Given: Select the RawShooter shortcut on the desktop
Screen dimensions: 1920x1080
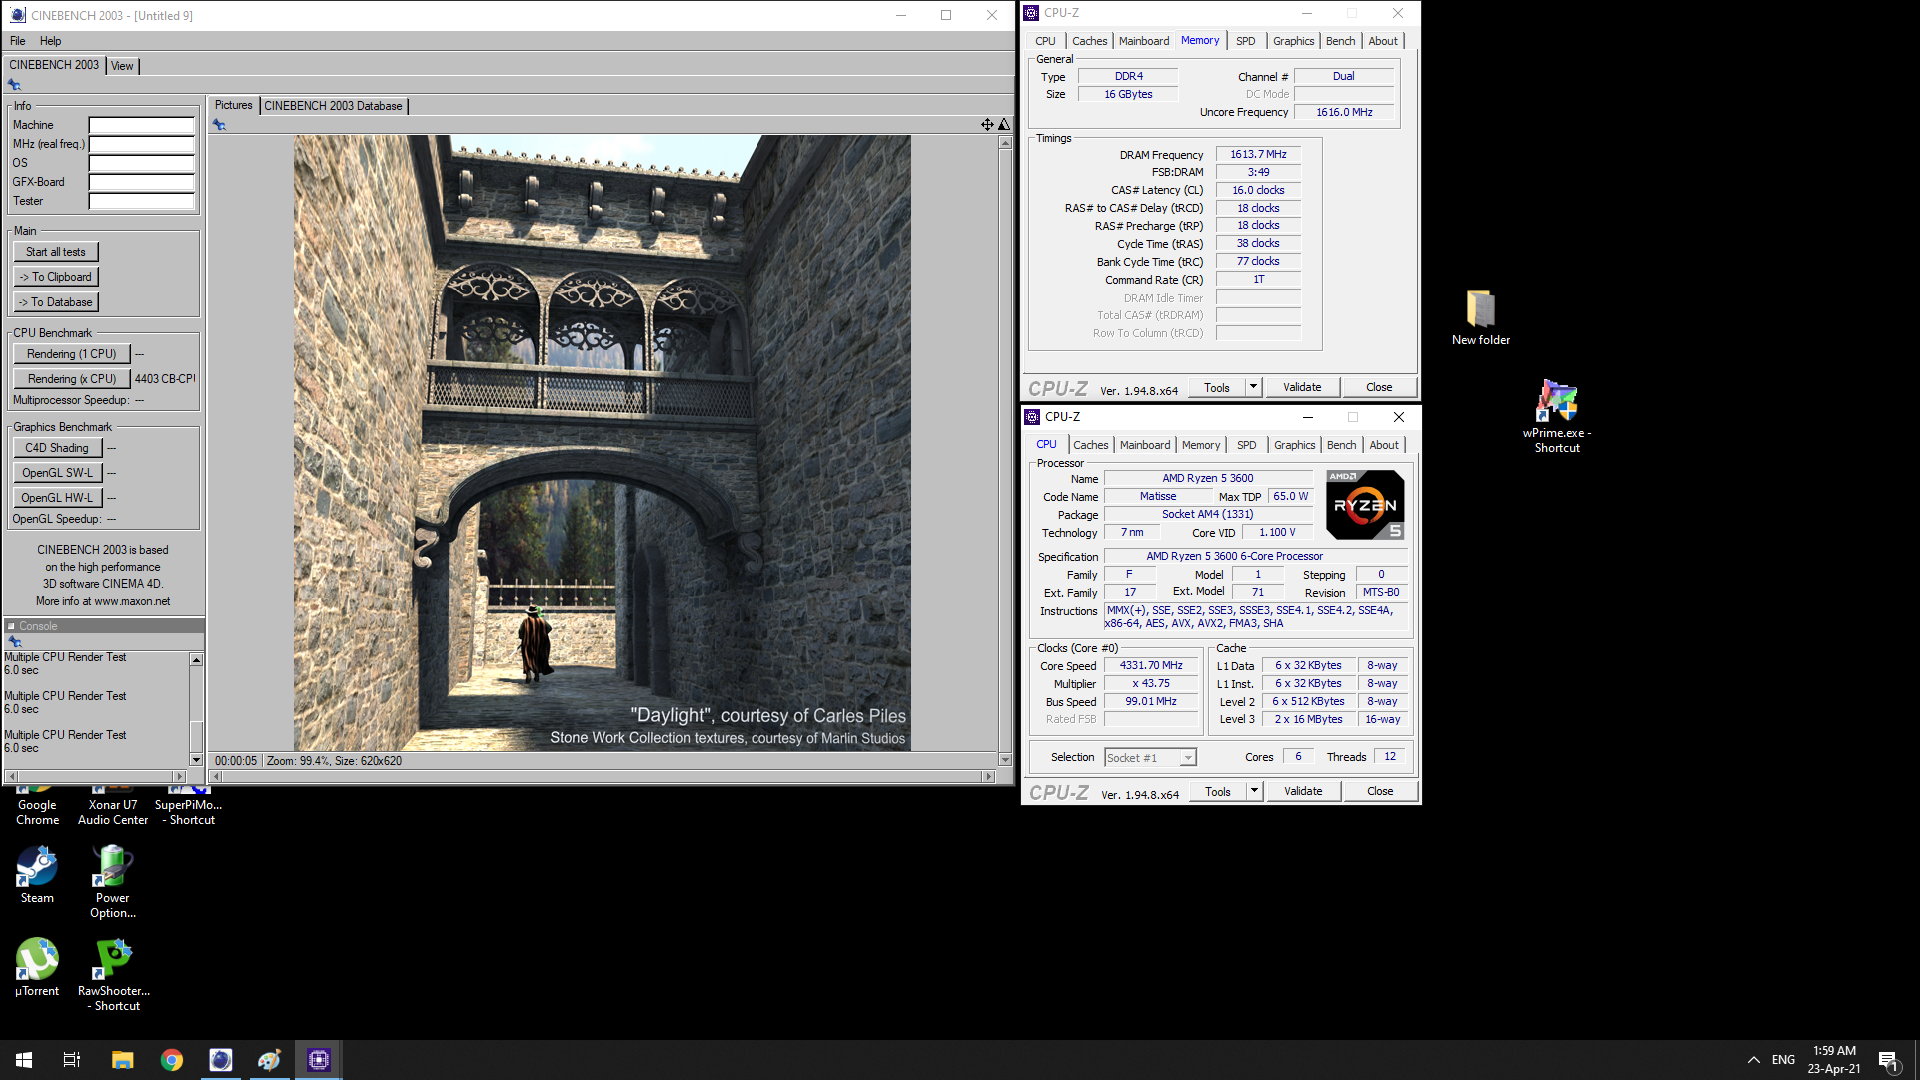Looking at the screenshot, I should coord(114,975).
